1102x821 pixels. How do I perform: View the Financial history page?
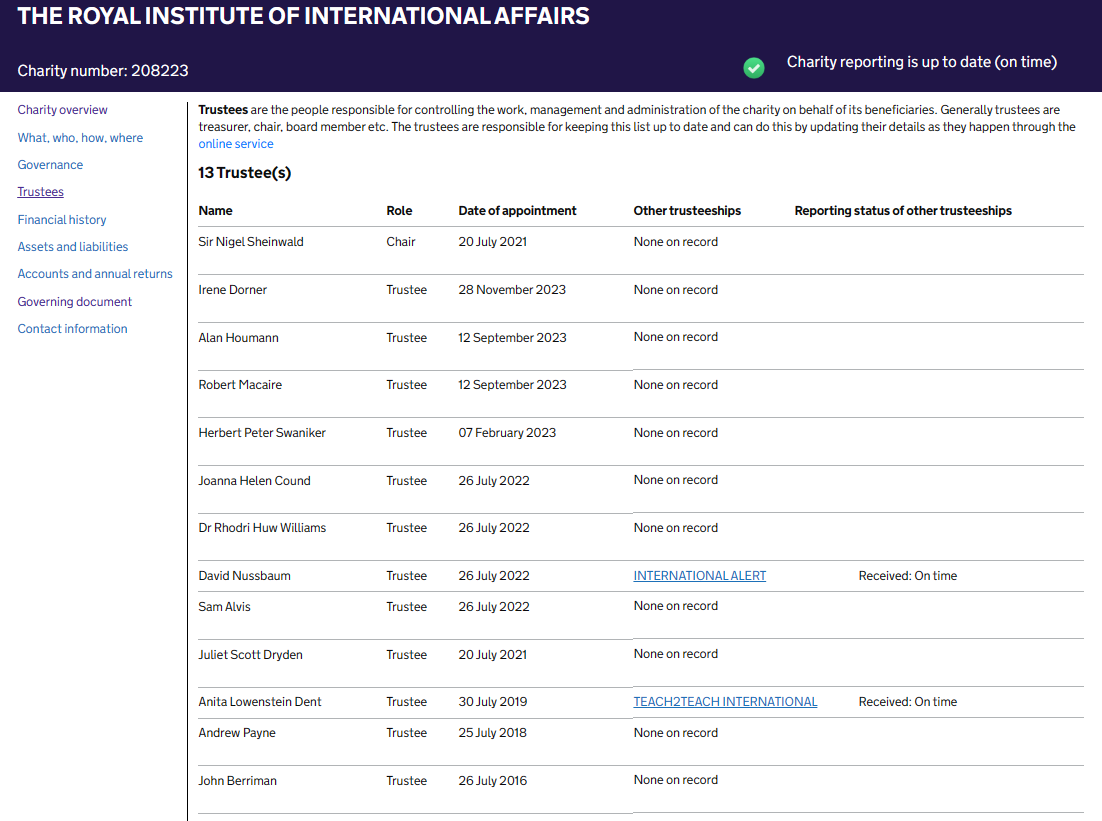62,220
